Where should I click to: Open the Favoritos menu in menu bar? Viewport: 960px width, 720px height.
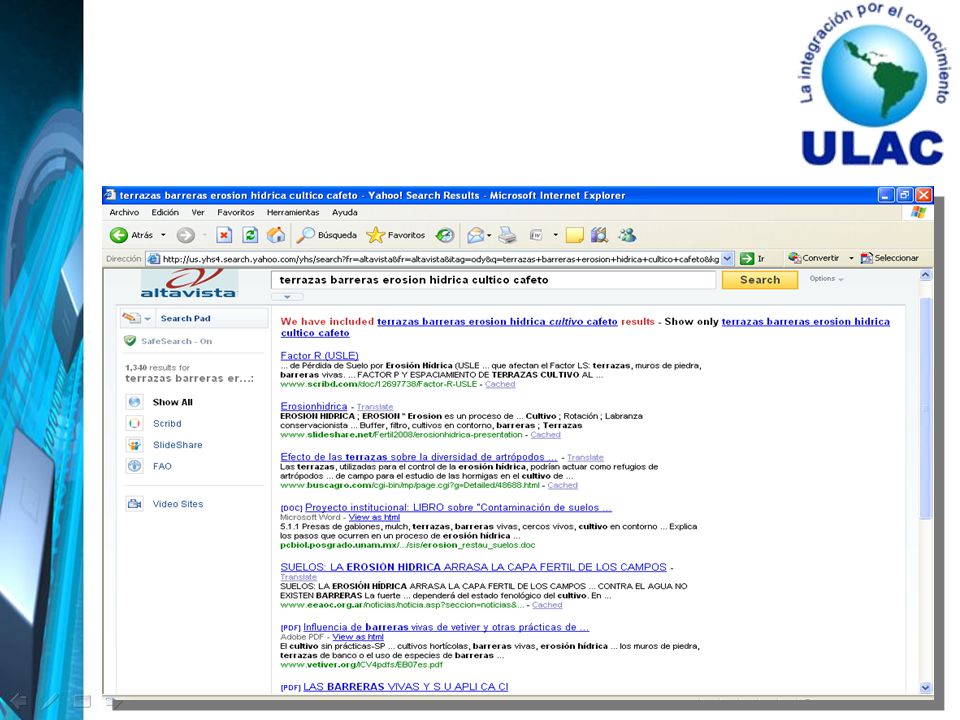click(236, 212)
